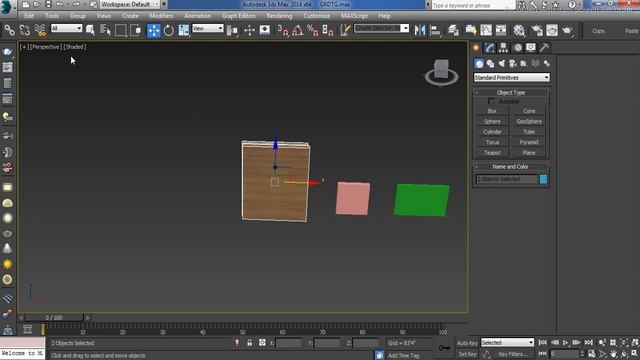640x360 pixels.
Task: Click the Teapot primitive button
Action: [492, 153]
